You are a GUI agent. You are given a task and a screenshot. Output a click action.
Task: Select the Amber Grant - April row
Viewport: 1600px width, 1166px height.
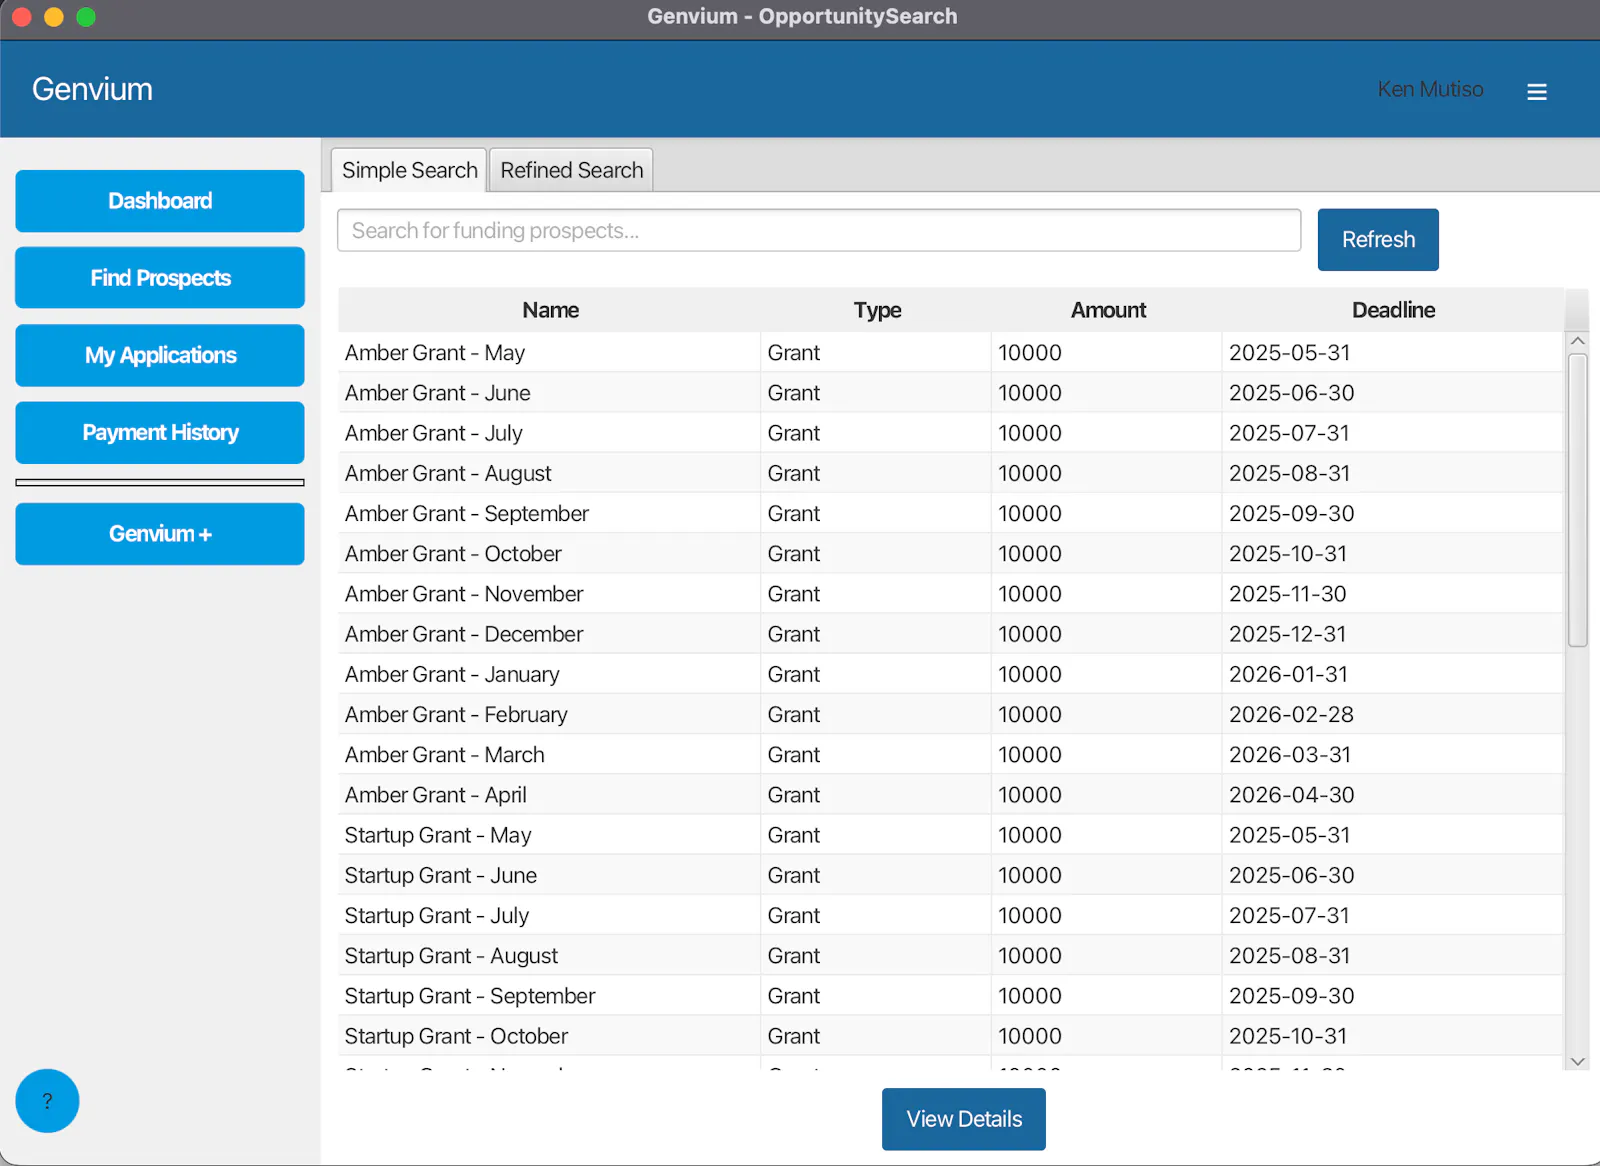(x=951, y=795)
